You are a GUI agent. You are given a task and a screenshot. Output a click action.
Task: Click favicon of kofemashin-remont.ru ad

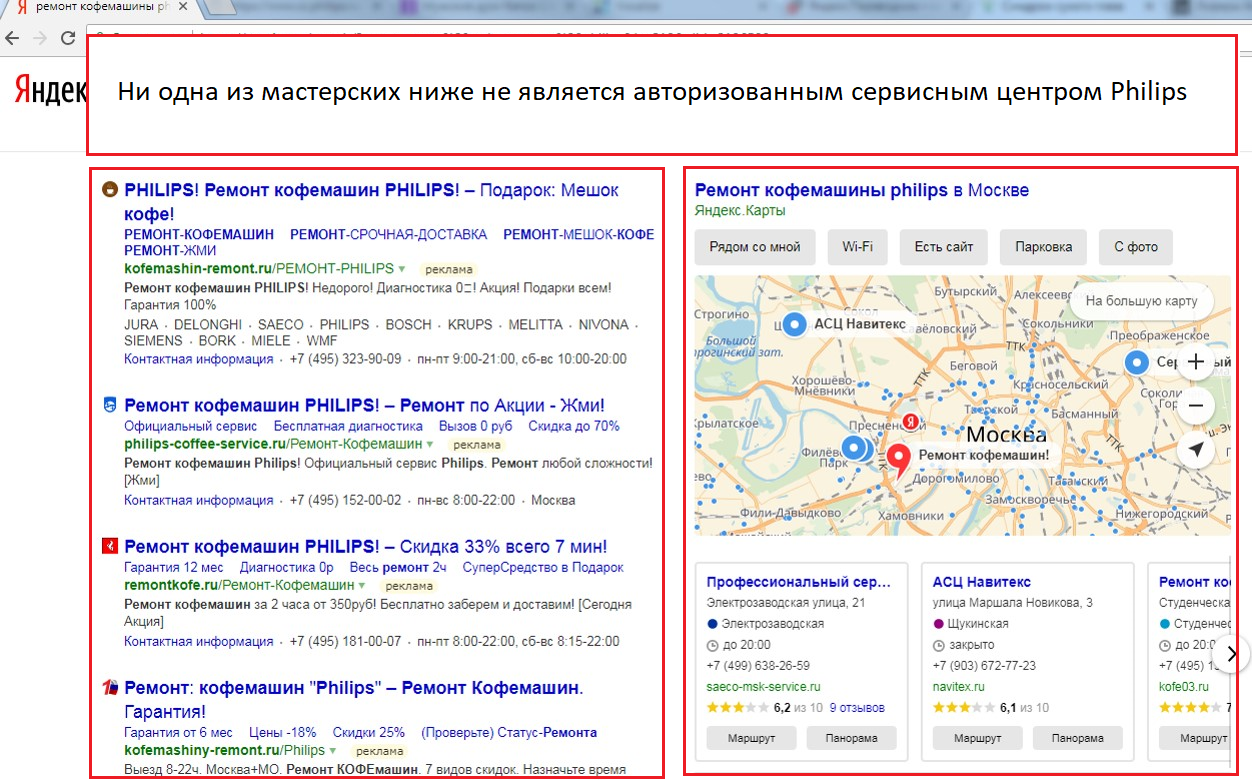[x=111, y=189]
